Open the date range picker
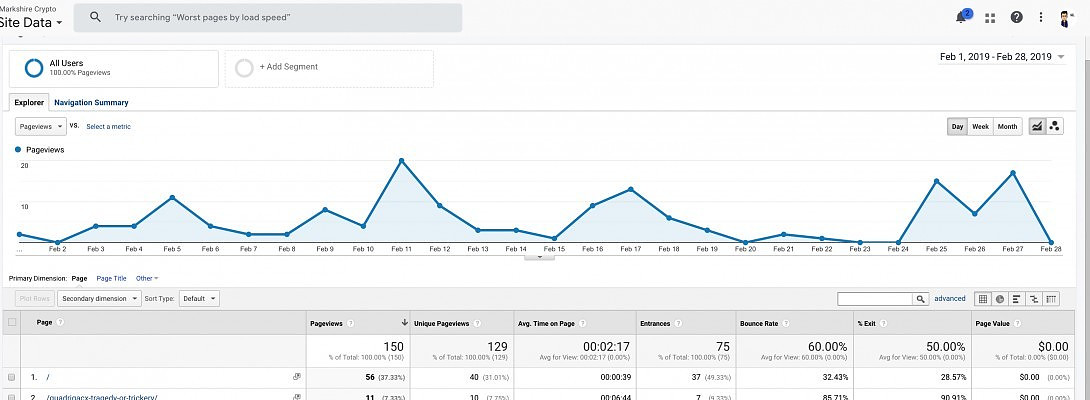Screen dimensions: 1090x400 click(x=1001, y=57)
